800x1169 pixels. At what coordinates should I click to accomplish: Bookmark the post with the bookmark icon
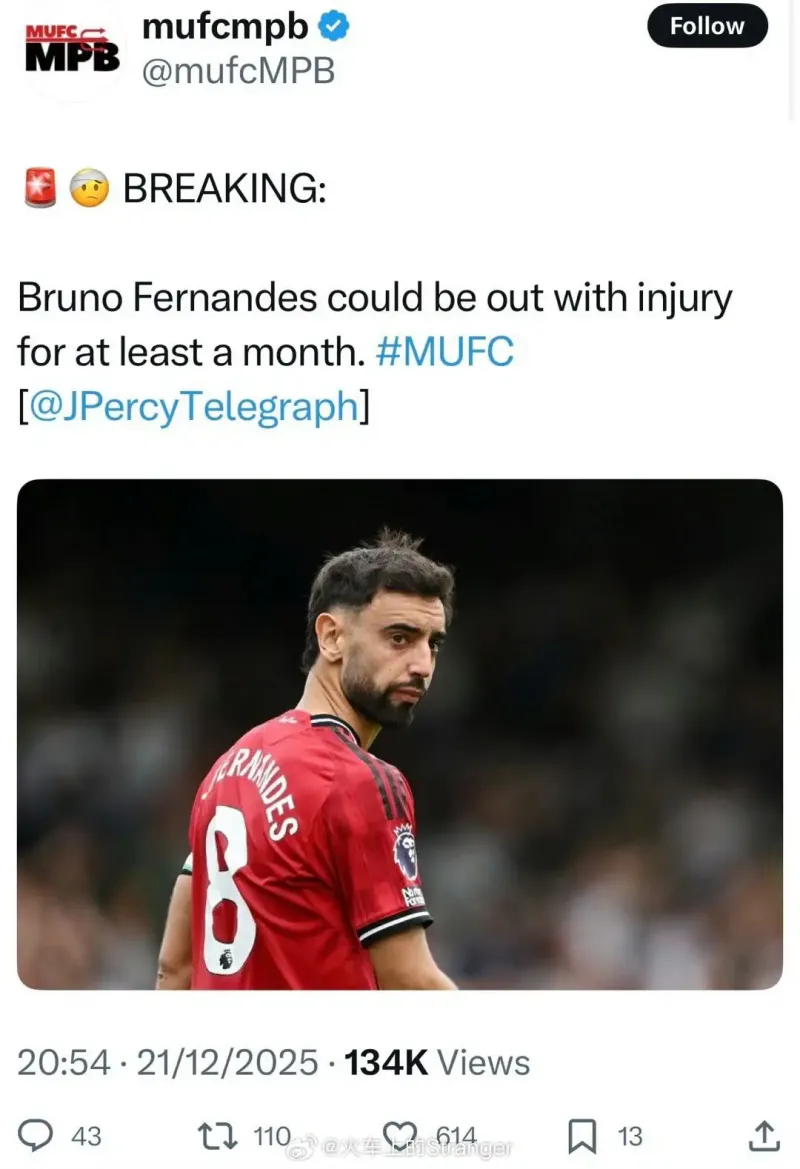(582, 1136)
